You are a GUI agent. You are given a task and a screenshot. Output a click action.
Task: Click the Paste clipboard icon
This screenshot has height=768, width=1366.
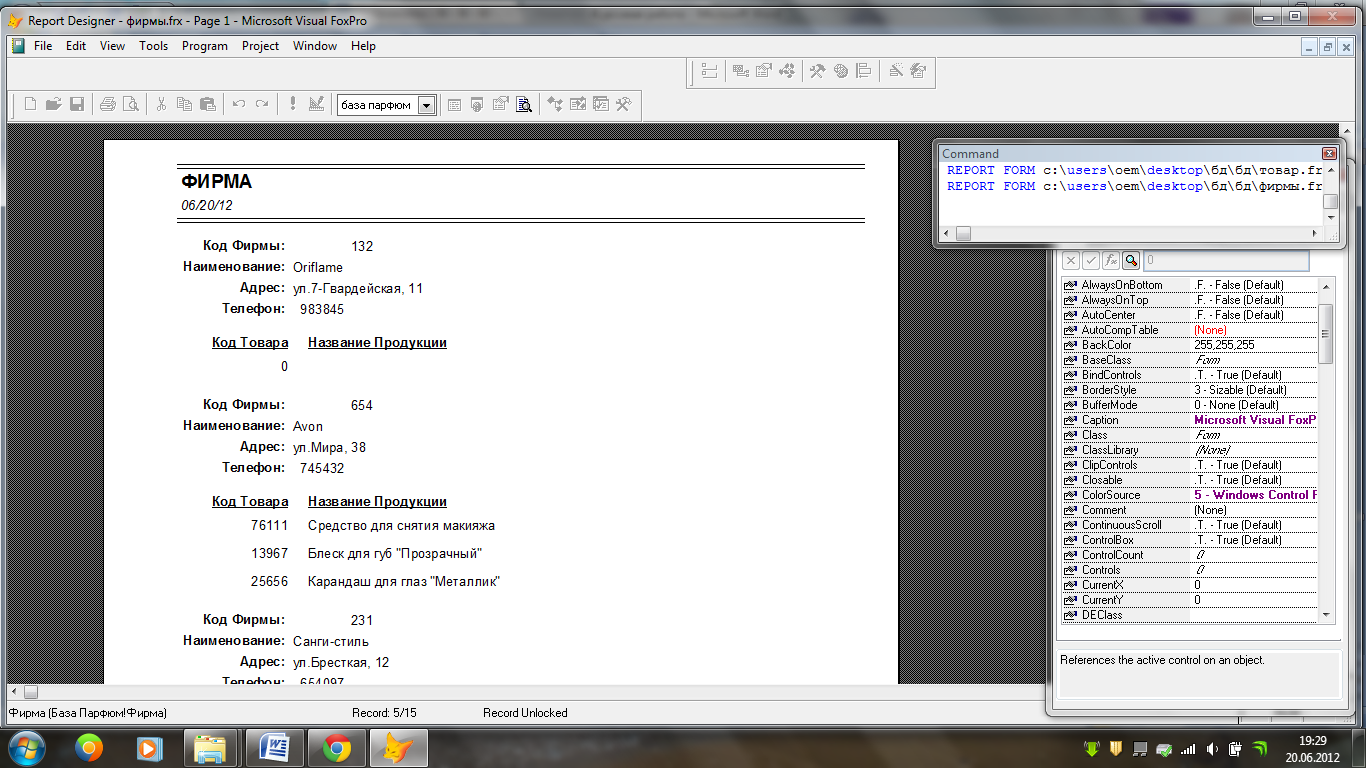207,104
